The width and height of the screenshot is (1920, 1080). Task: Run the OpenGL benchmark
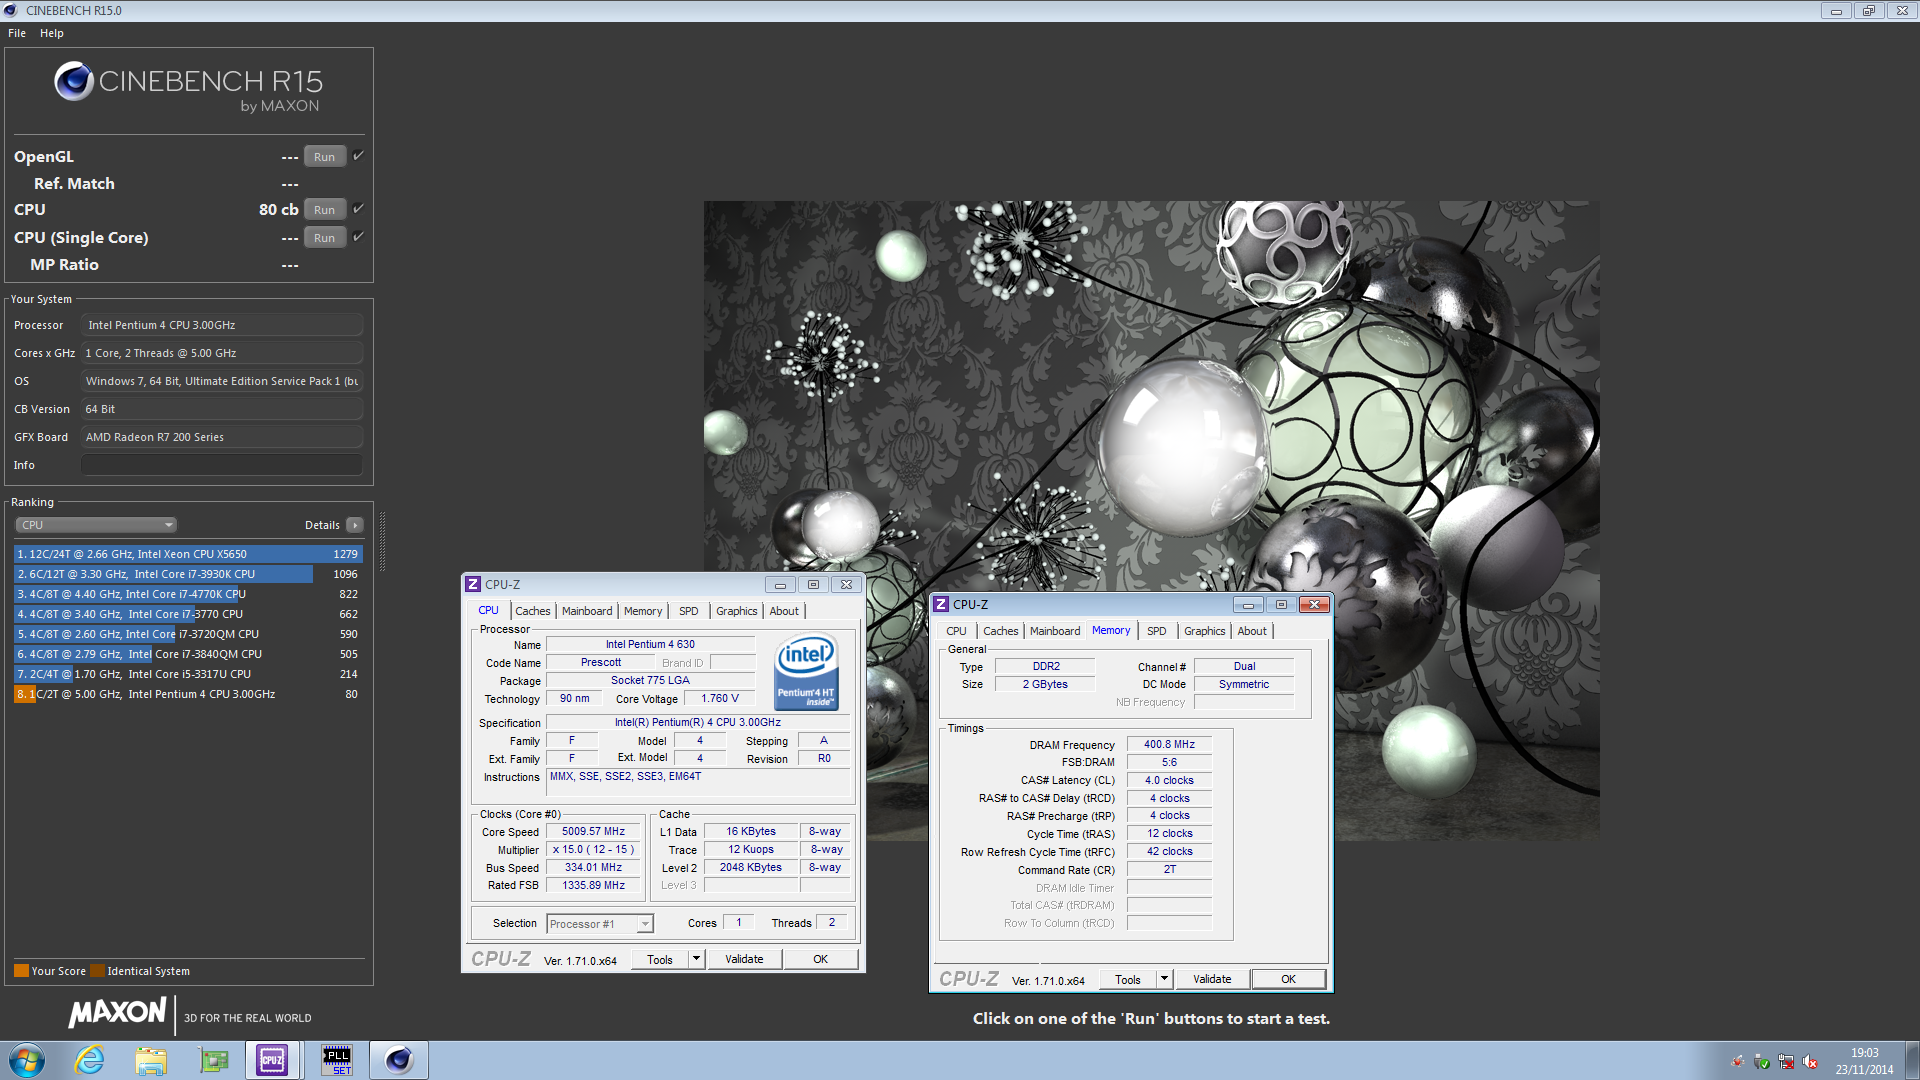pyautogui.click(x=325, y=157)
